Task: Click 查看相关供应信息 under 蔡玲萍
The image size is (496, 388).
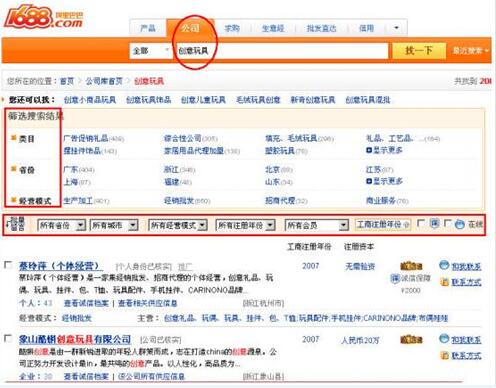Action: [x=148, y=303]
